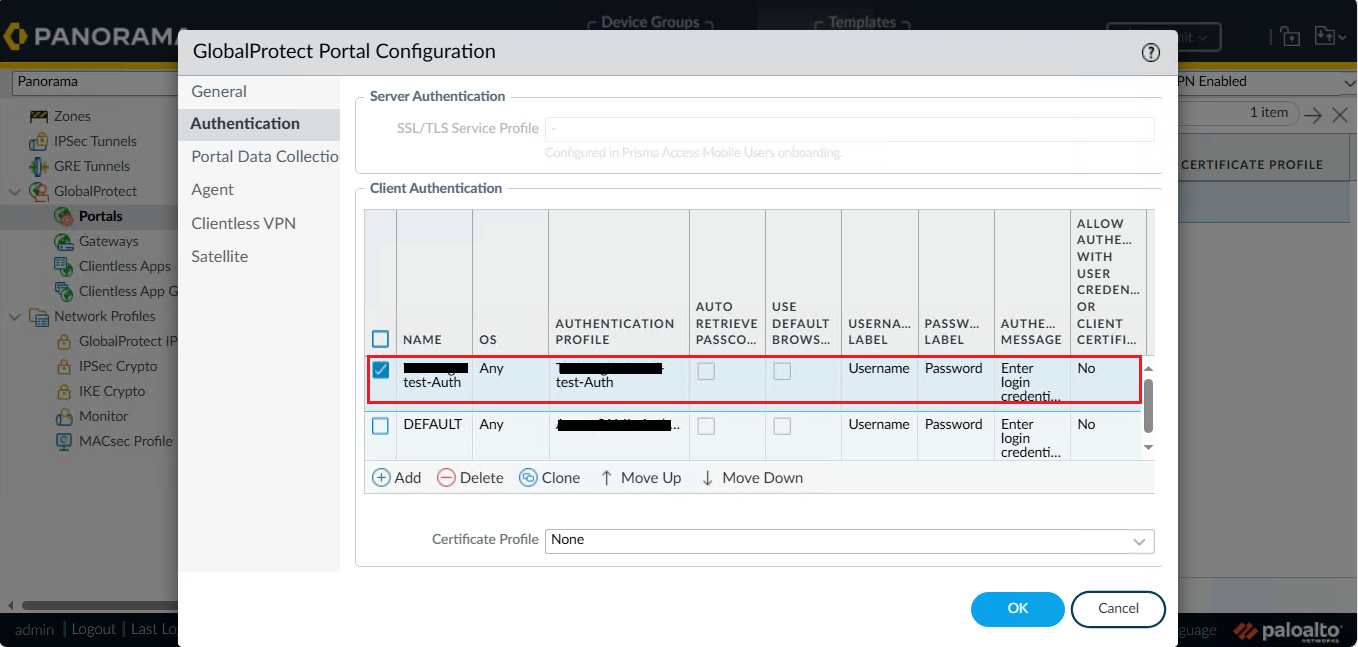The image size is (1358, 647).
Task: Click the Add plus icon
Action: point(381,478)
